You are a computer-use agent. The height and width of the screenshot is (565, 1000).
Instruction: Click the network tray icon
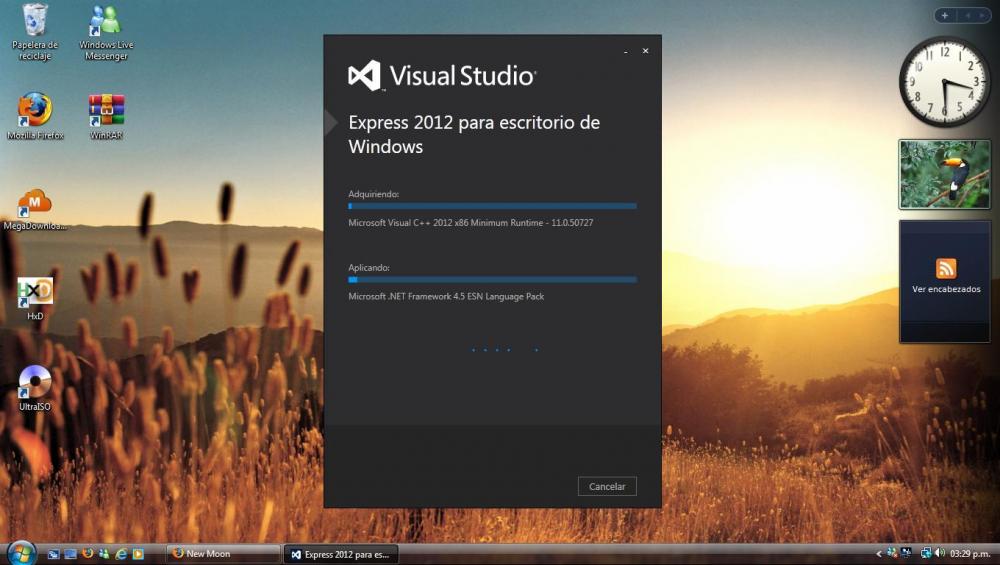tap(925, 553)
